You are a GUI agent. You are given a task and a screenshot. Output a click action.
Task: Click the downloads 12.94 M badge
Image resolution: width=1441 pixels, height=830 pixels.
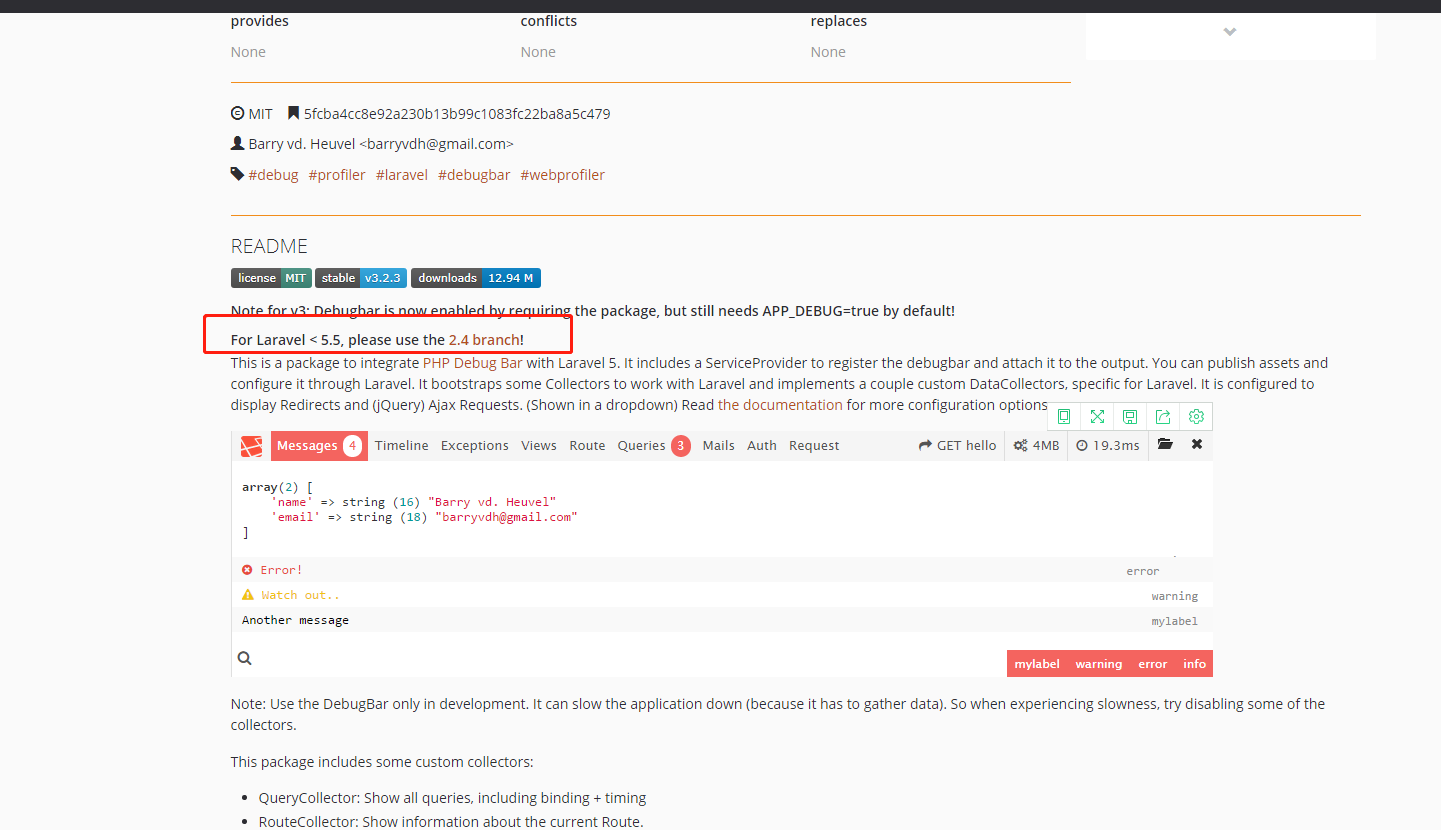(x=476, y=278)
